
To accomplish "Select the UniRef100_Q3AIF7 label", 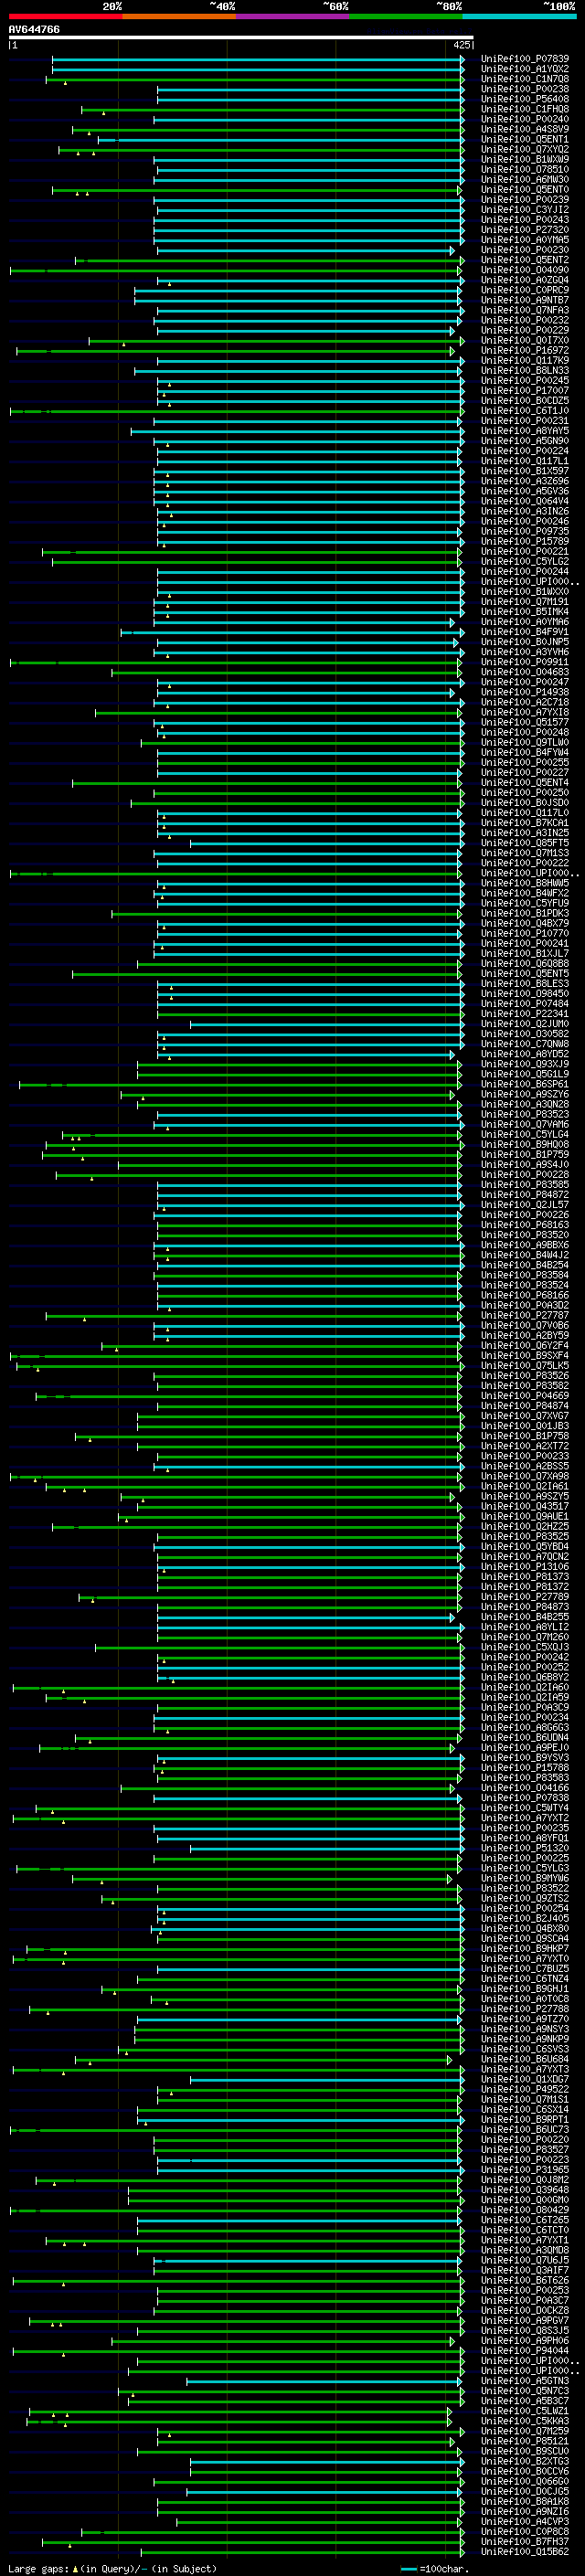I will click(525, 2270).
